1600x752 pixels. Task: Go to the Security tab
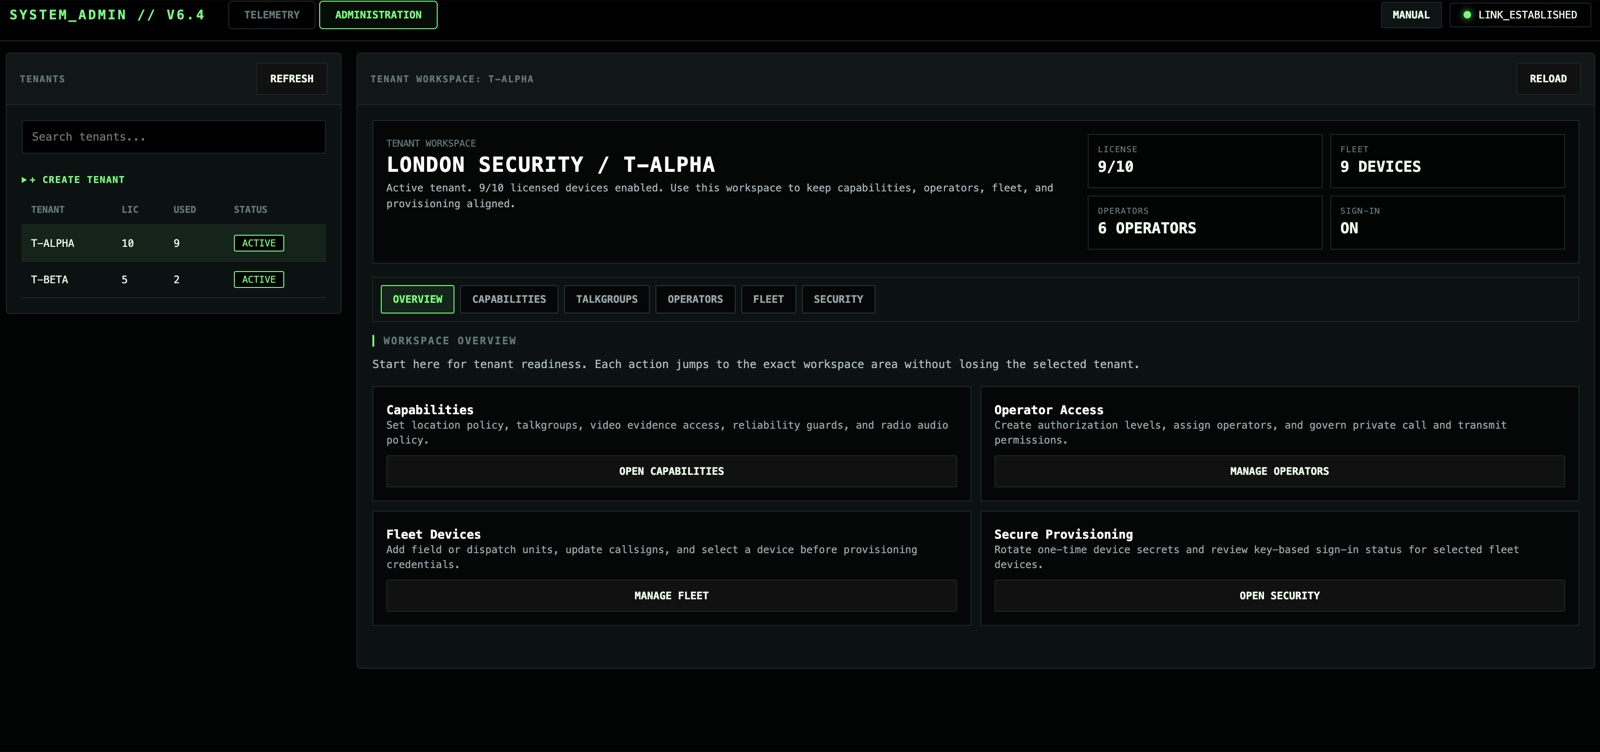coord(838,299)
